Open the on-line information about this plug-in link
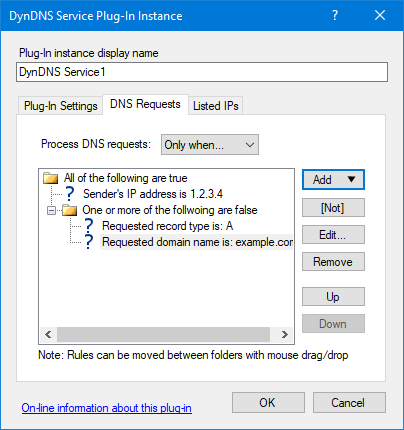The width and height of the screenshot is (404, 430). click(x=107, y=408)
